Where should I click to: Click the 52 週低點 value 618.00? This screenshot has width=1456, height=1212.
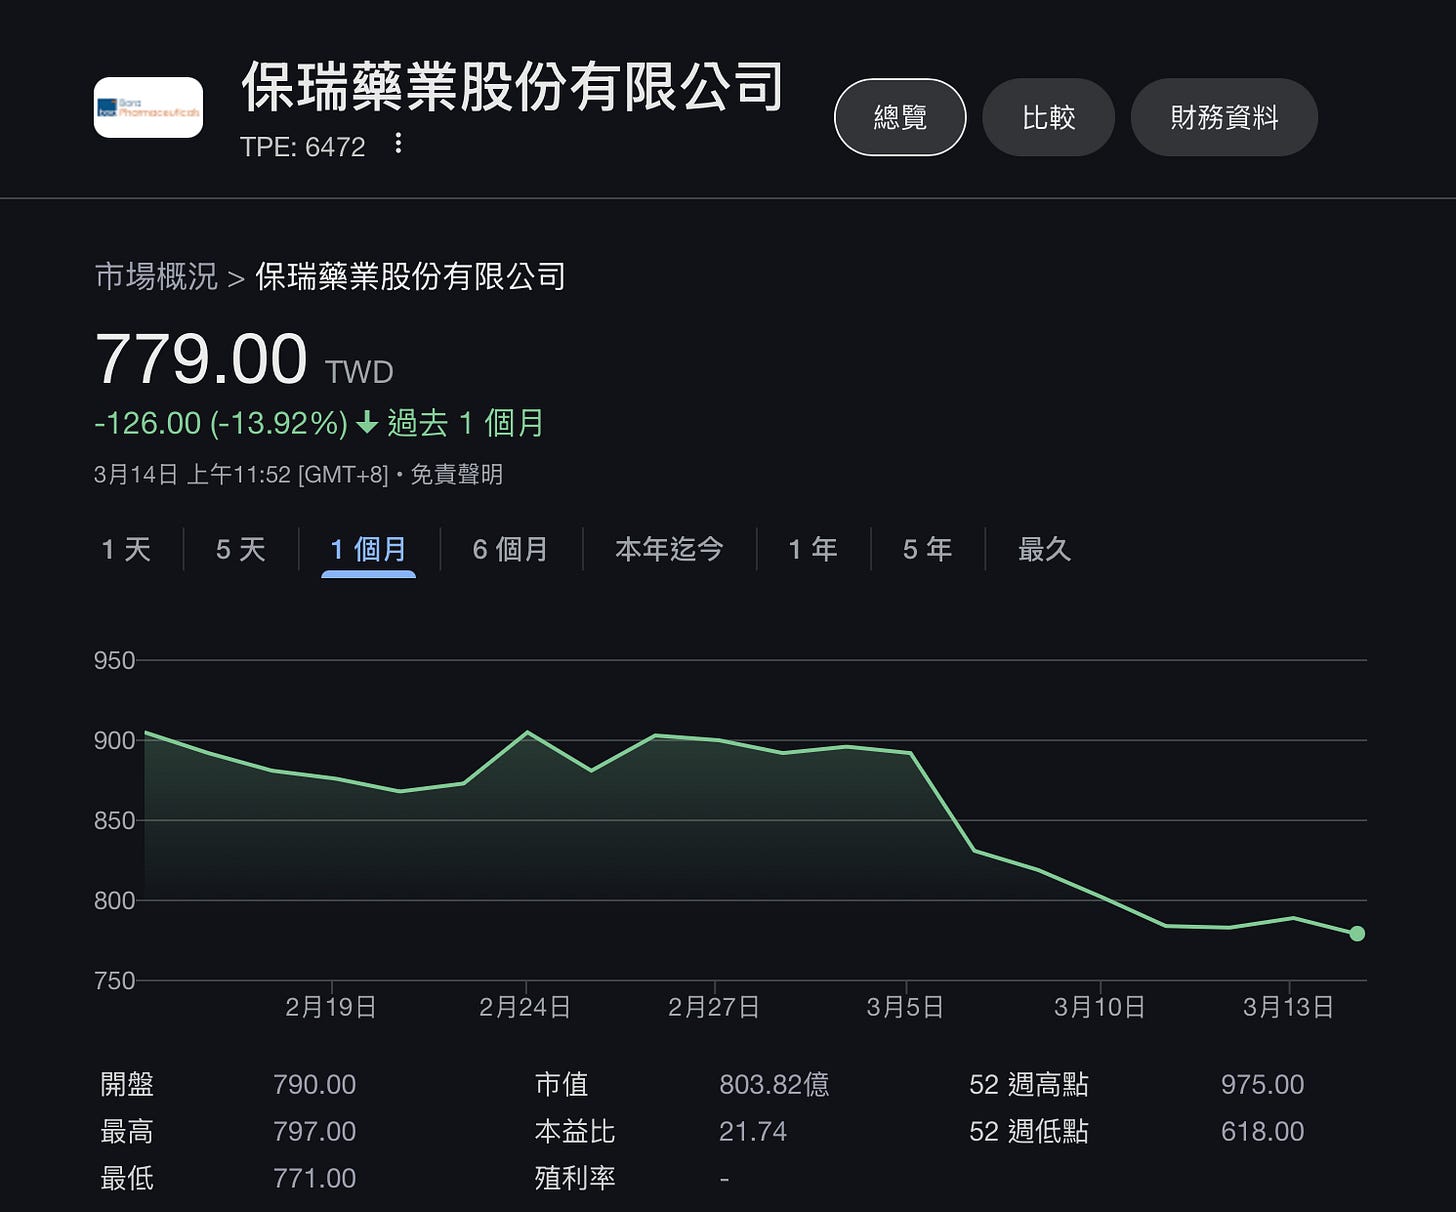[1262, 1132]
